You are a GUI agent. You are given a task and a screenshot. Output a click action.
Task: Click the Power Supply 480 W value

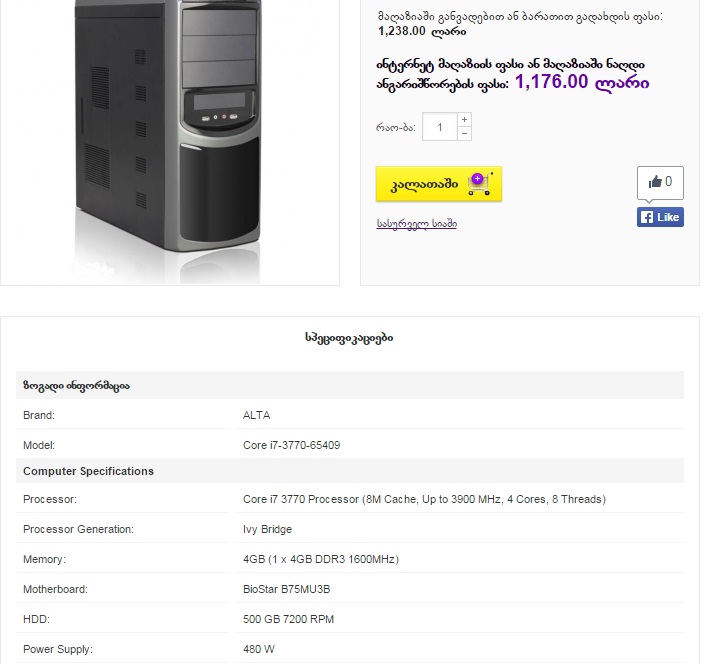coord(259,649)
